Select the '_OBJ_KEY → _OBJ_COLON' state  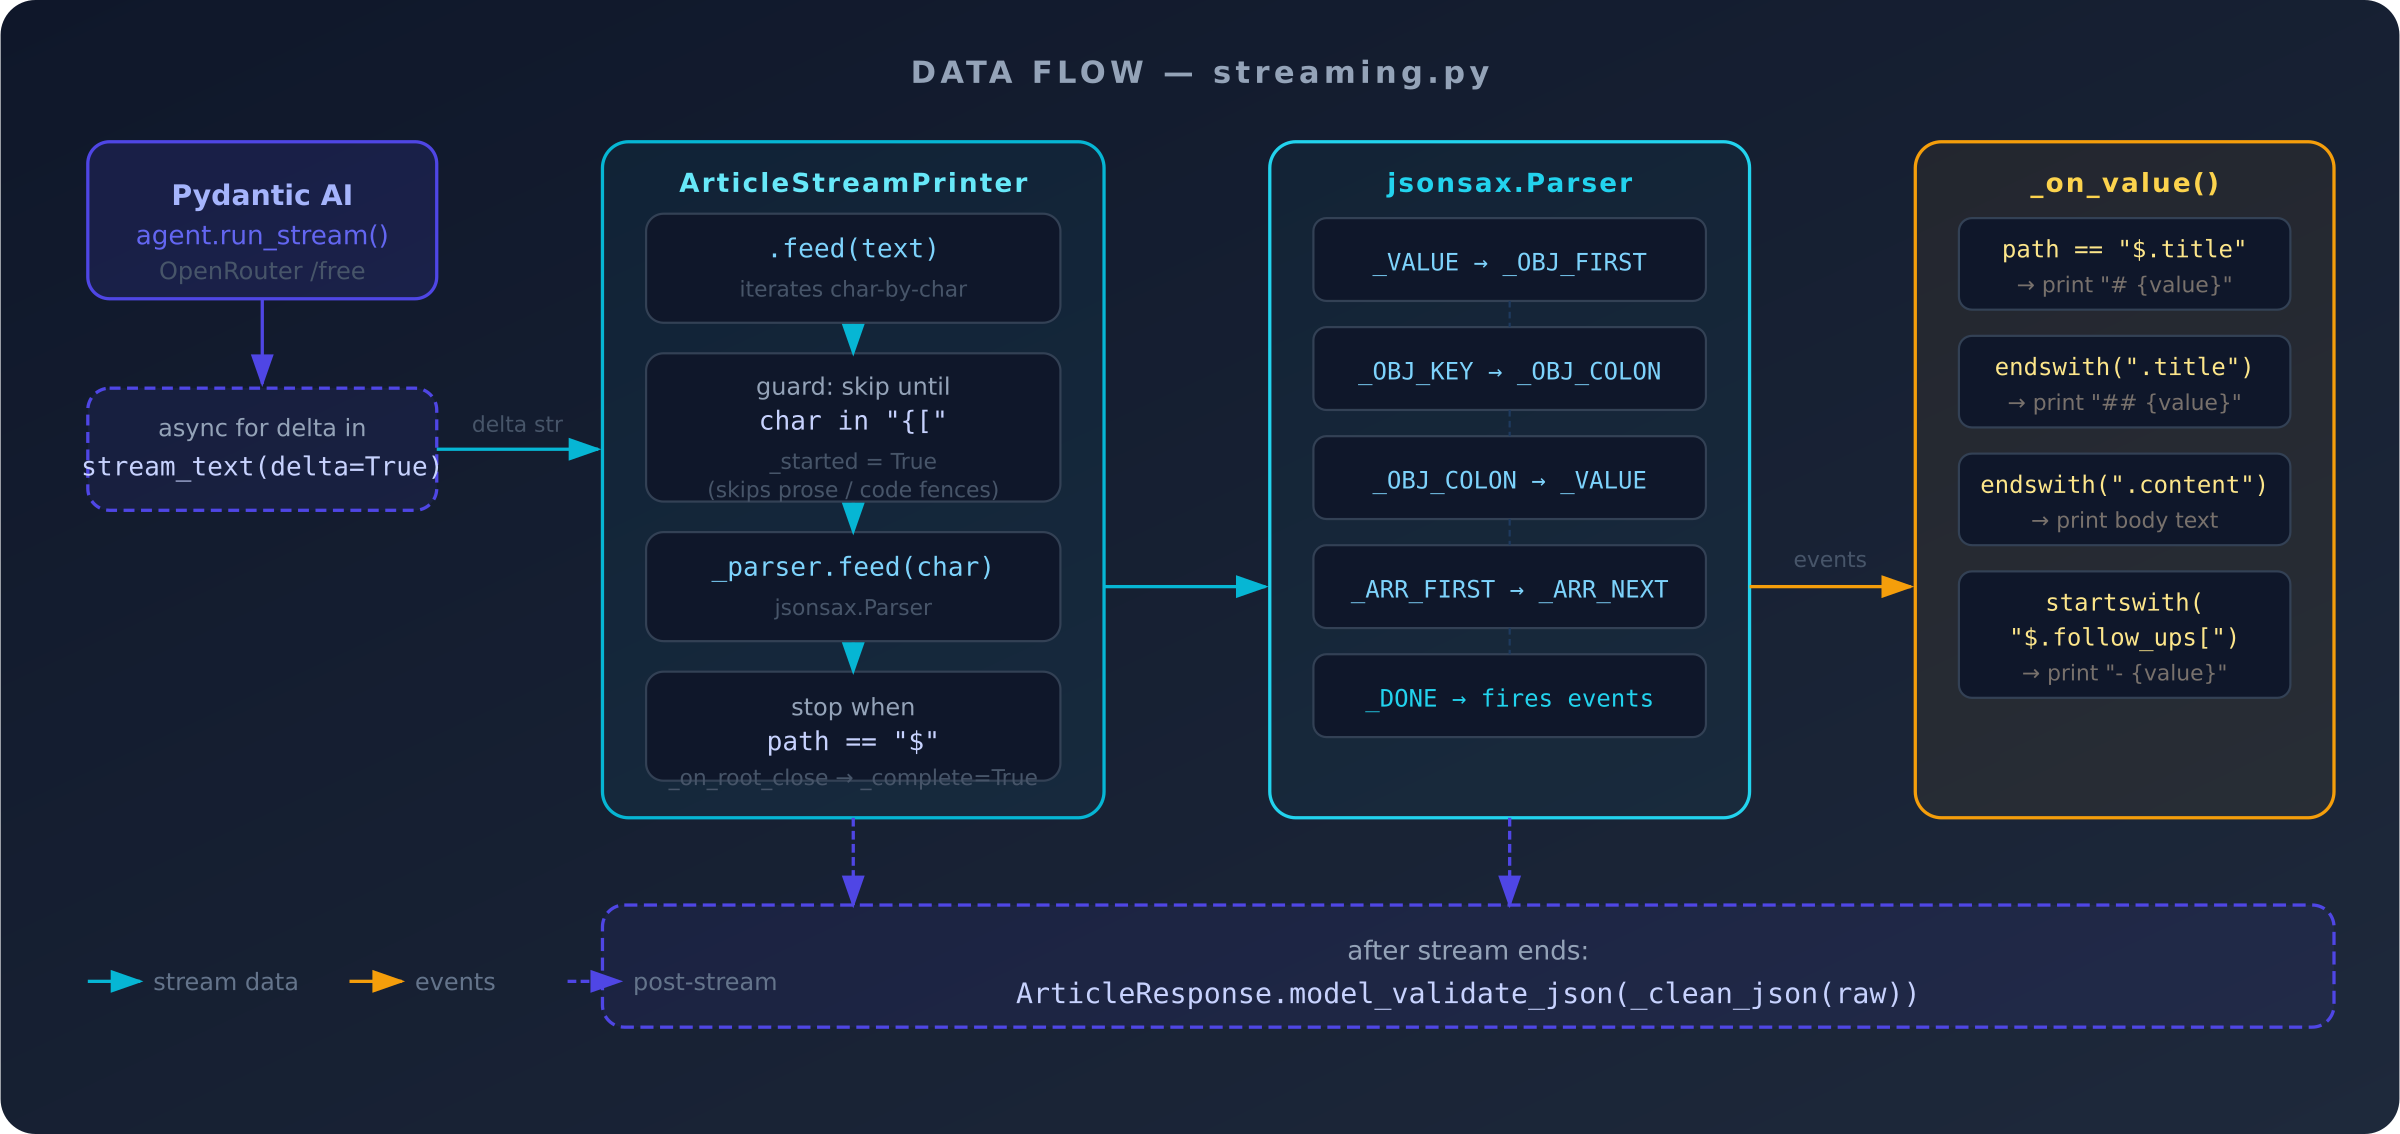[x=1509, y=369]
